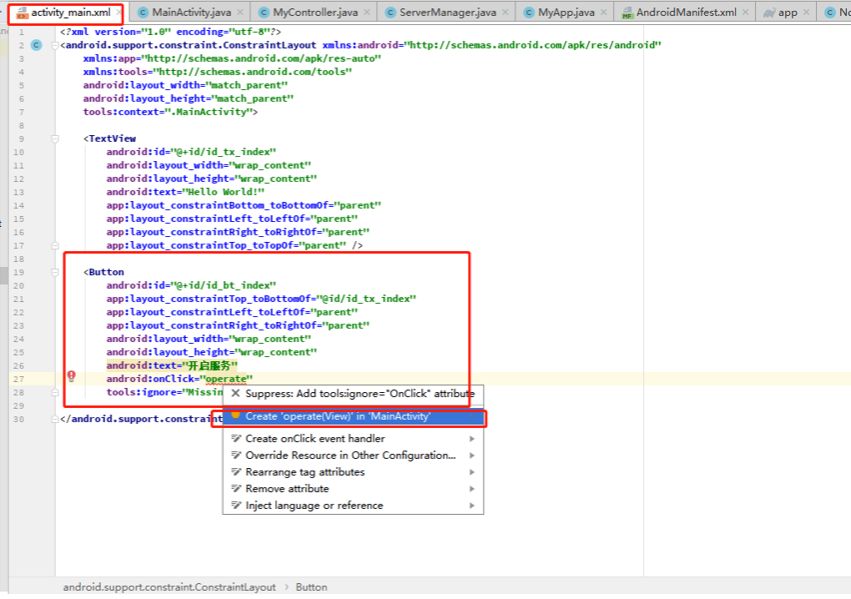The width and height of the screenshot is (851, 599).
Task: Expand submenu arrow for Override Resource option
Action: click(x=472, y=455)
